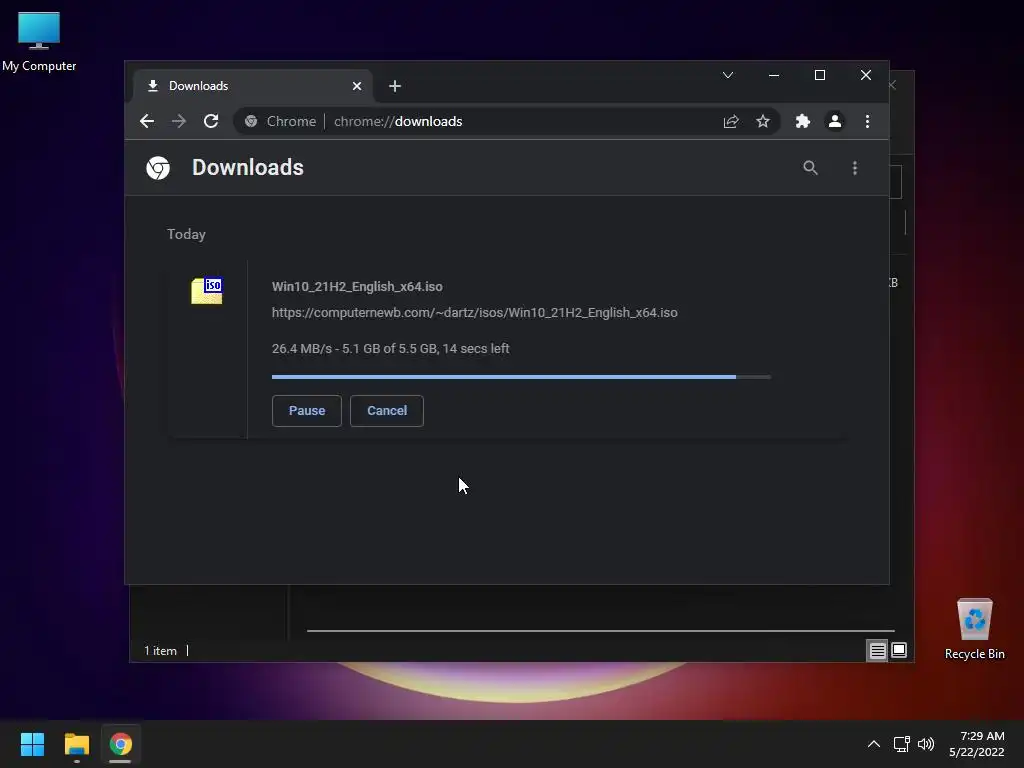
Task: Click the download progress bar
Action: click(x=521, y=377)
